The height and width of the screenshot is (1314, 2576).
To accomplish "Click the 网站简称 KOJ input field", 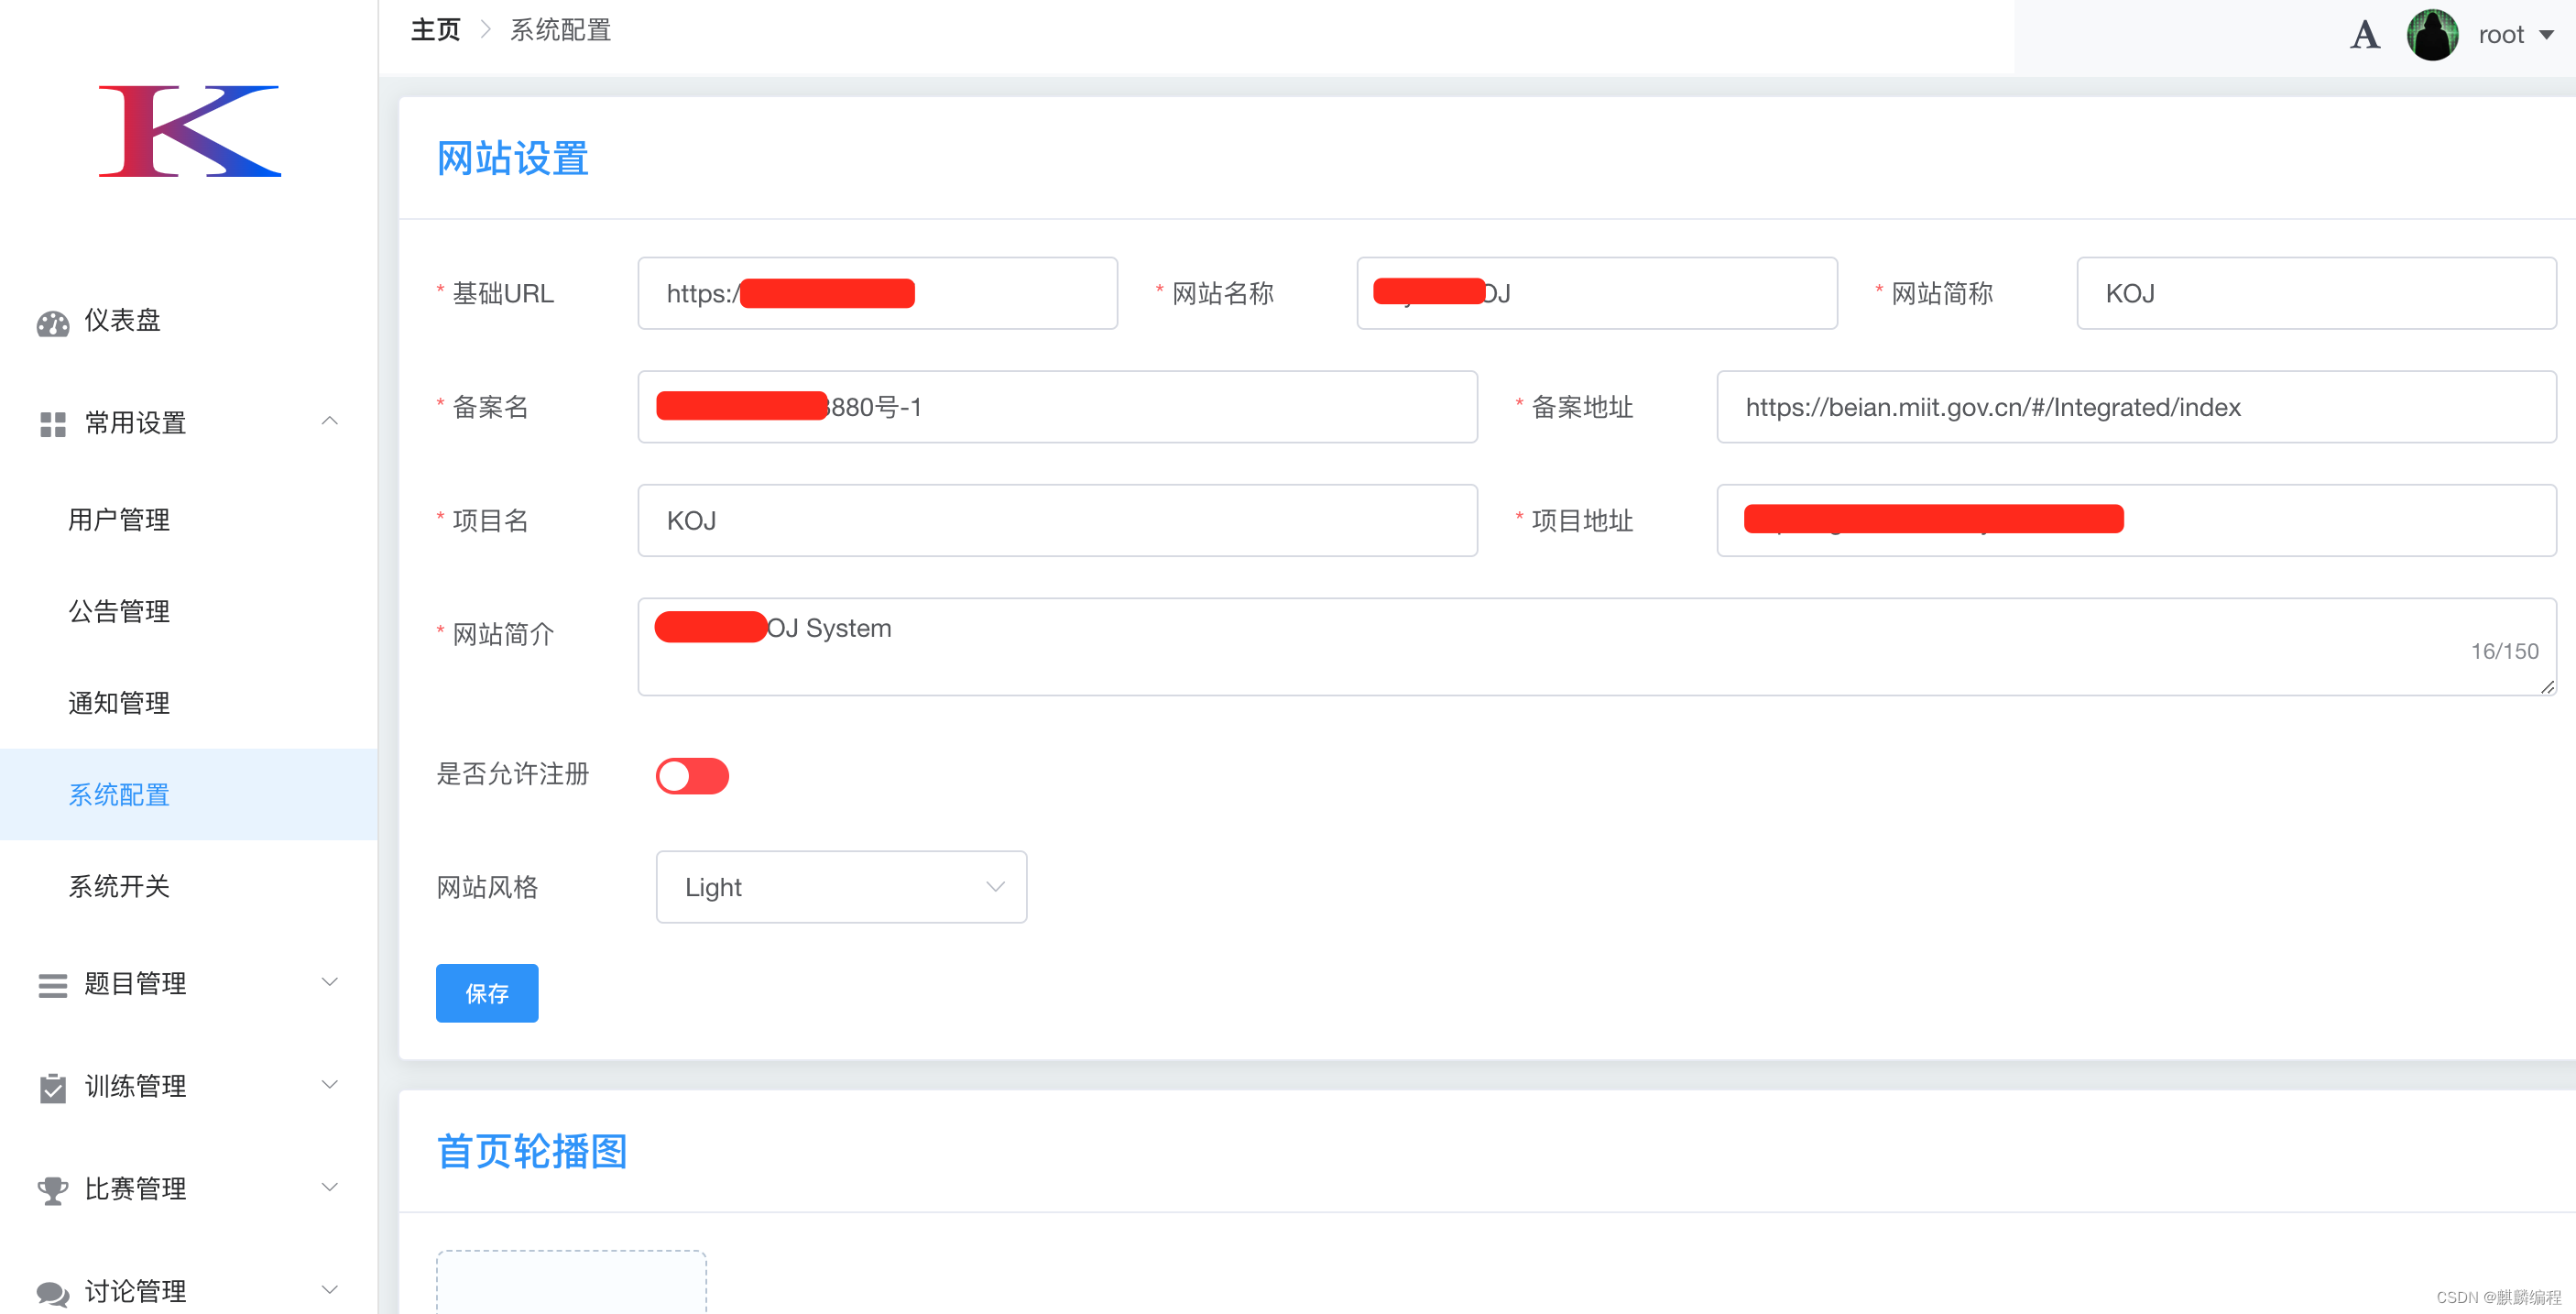I will coord(2315,294).
